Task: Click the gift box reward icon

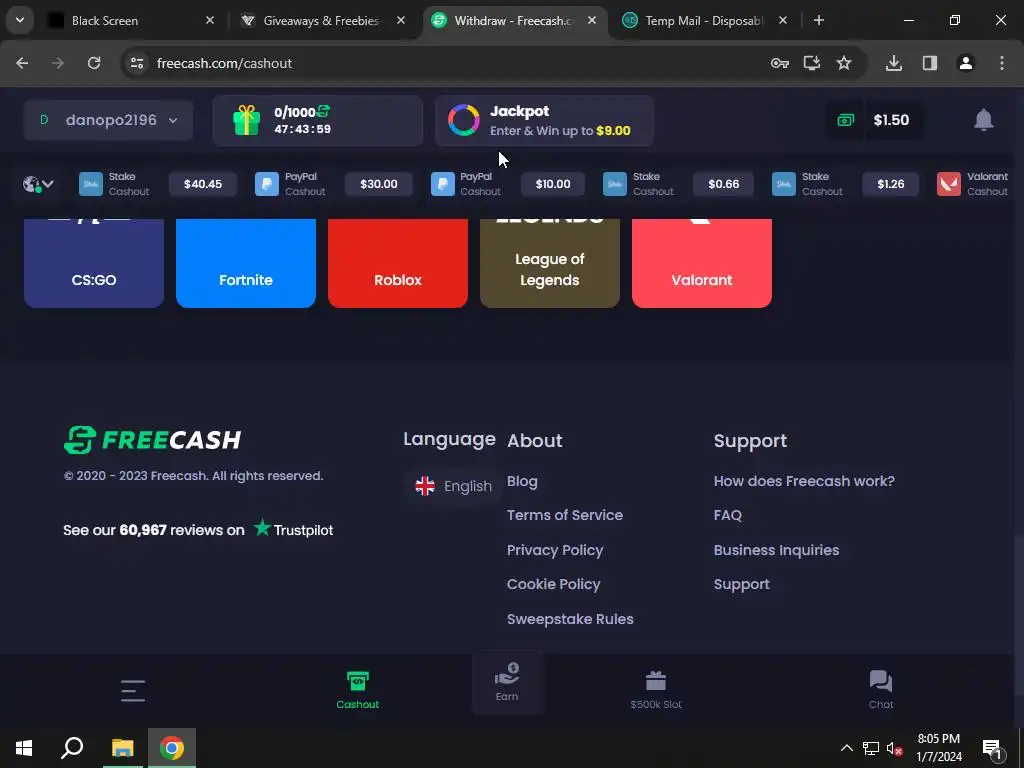Action: [247, 121]
